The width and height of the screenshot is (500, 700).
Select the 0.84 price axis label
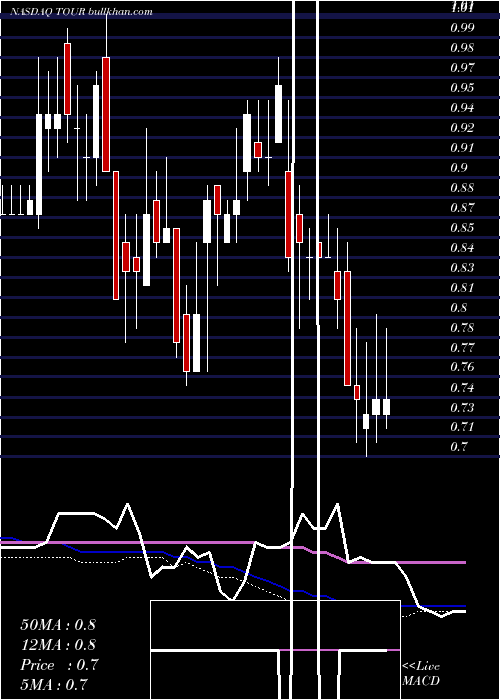[x=462, y=248]
